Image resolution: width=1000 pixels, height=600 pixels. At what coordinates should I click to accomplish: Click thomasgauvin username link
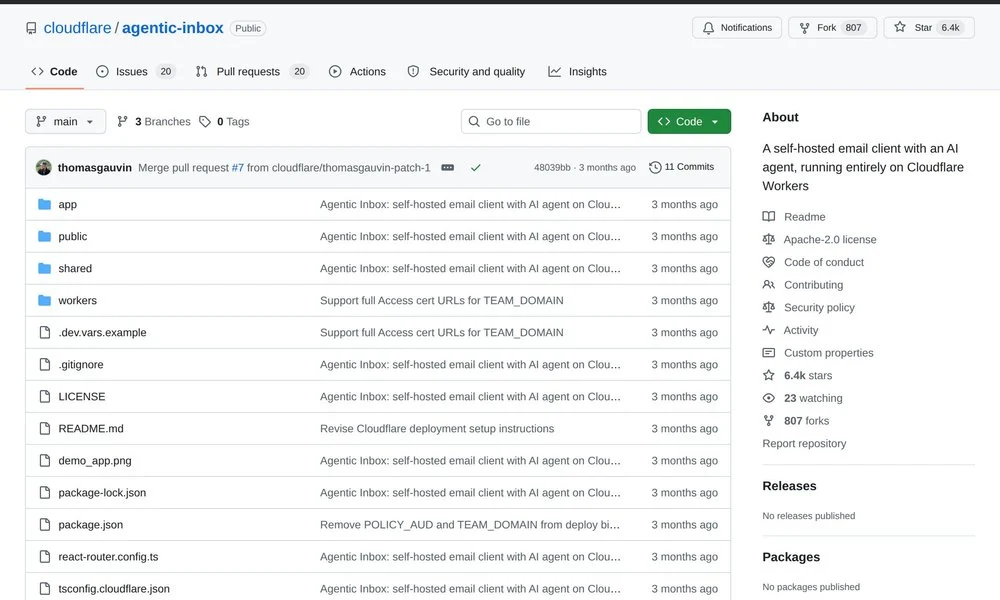click(x=94, y=168)
